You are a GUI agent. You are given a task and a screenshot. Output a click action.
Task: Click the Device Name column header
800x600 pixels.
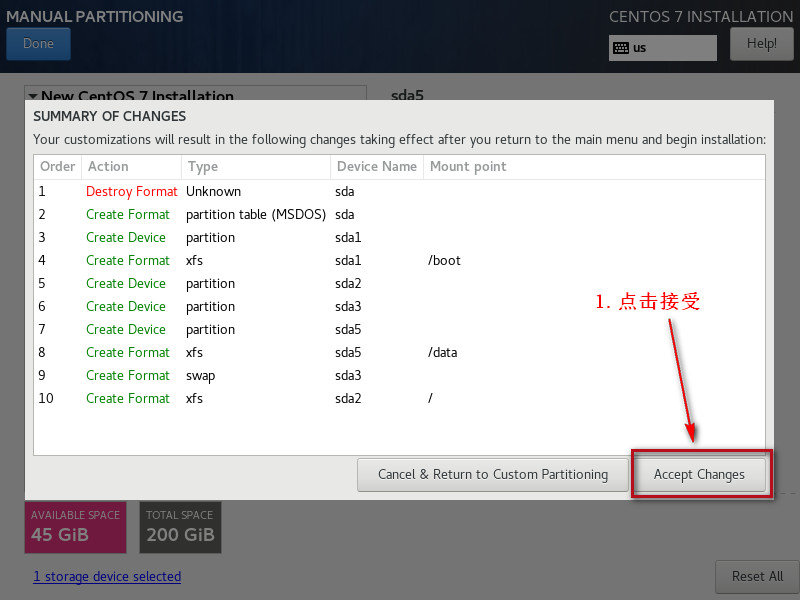point(377,166)
